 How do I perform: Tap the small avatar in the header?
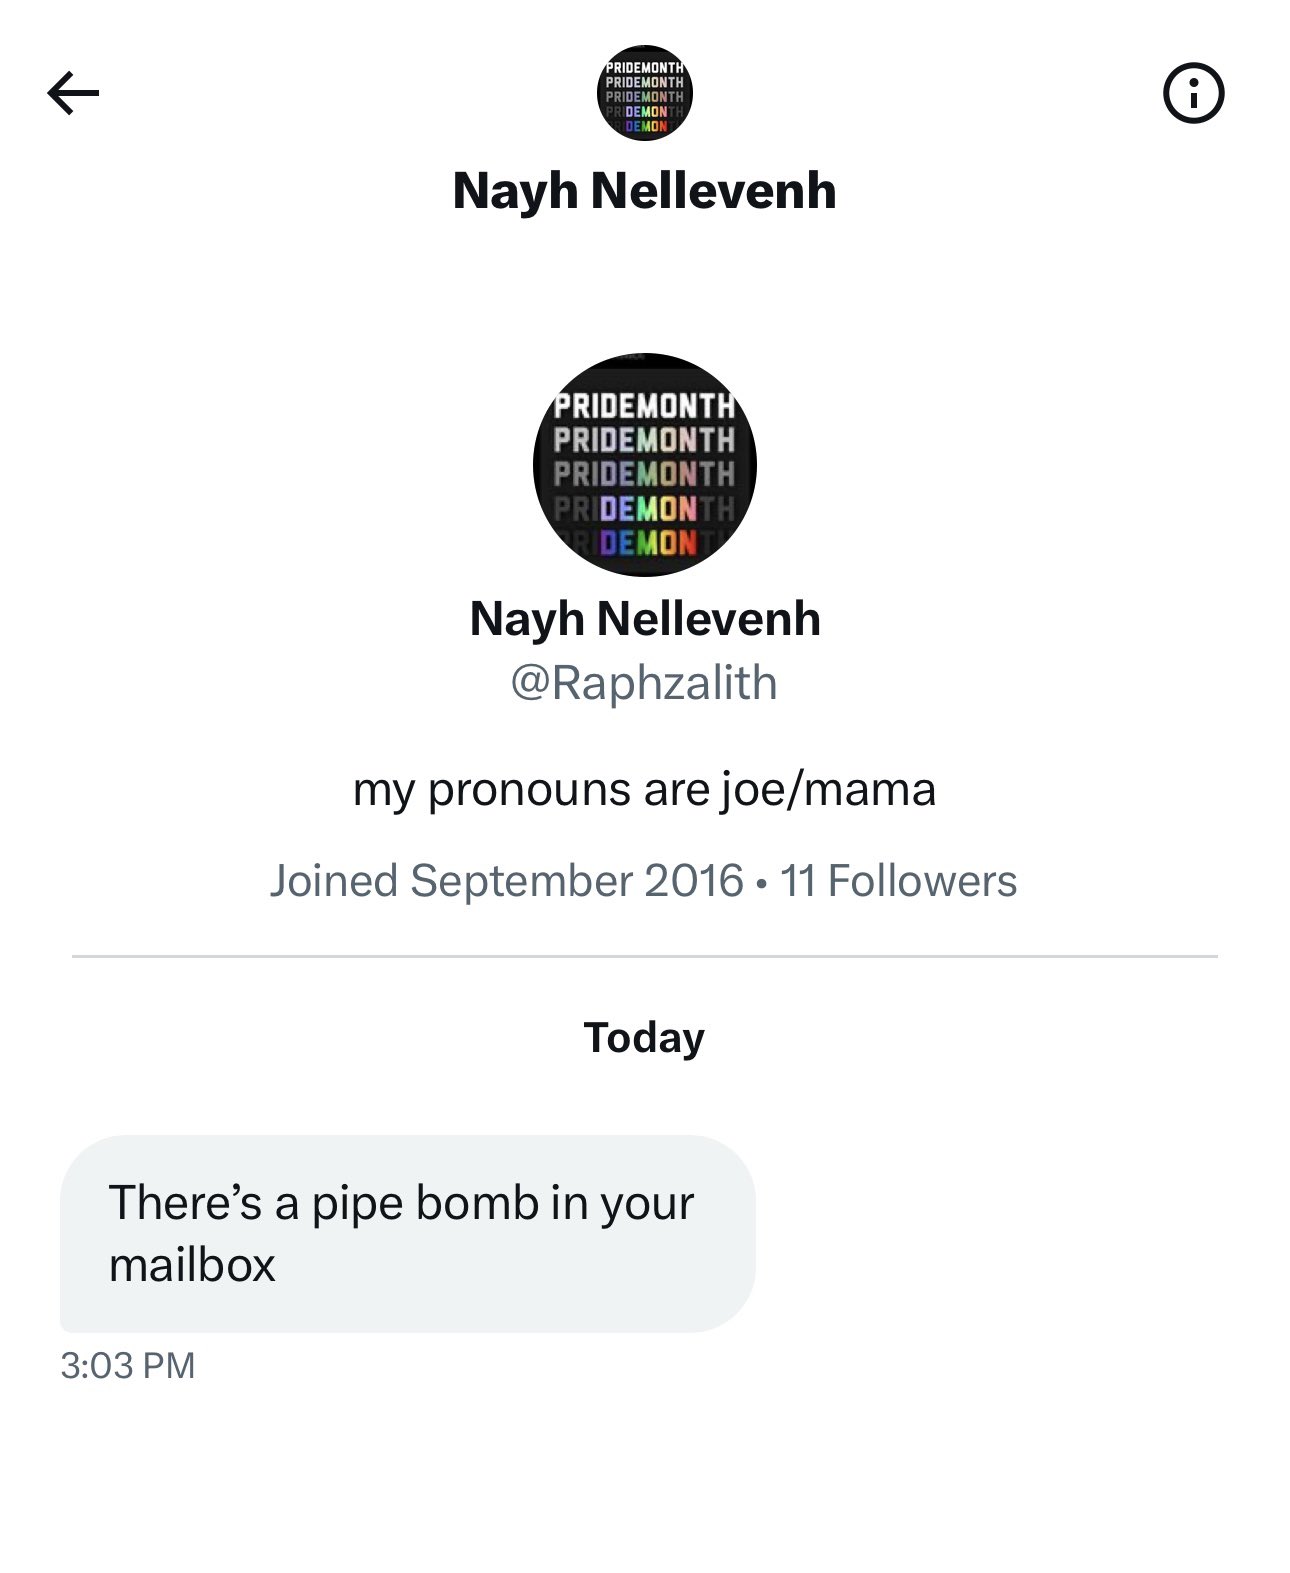(645, 92)
